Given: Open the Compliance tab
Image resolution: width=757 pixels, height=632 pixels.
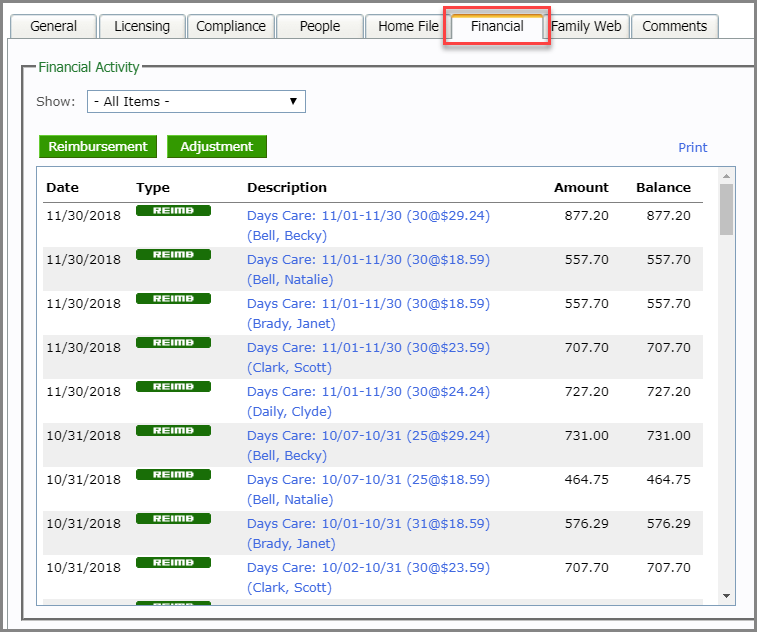Looking at the screenshot, I should point(231,26).
